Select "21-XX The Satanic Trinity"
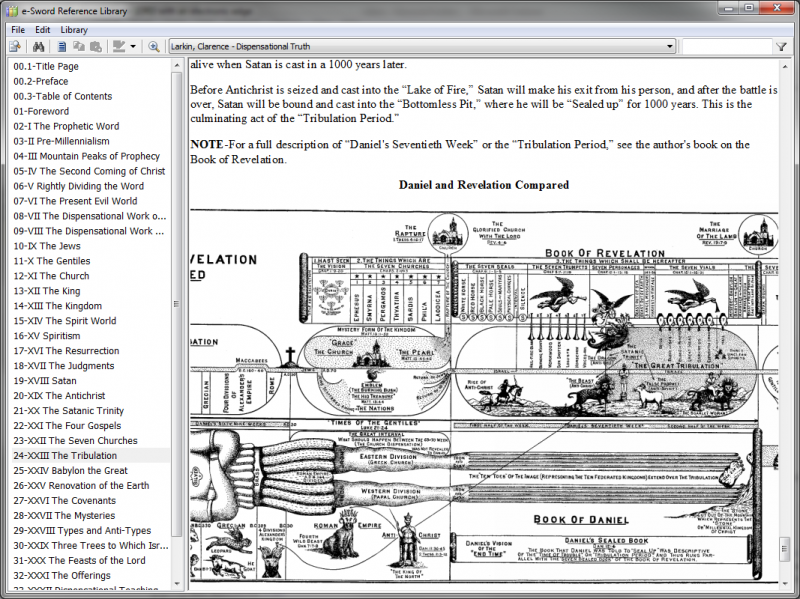Image resolution: width=800 pixels, height=599 pixels. (x=69, y=410)
